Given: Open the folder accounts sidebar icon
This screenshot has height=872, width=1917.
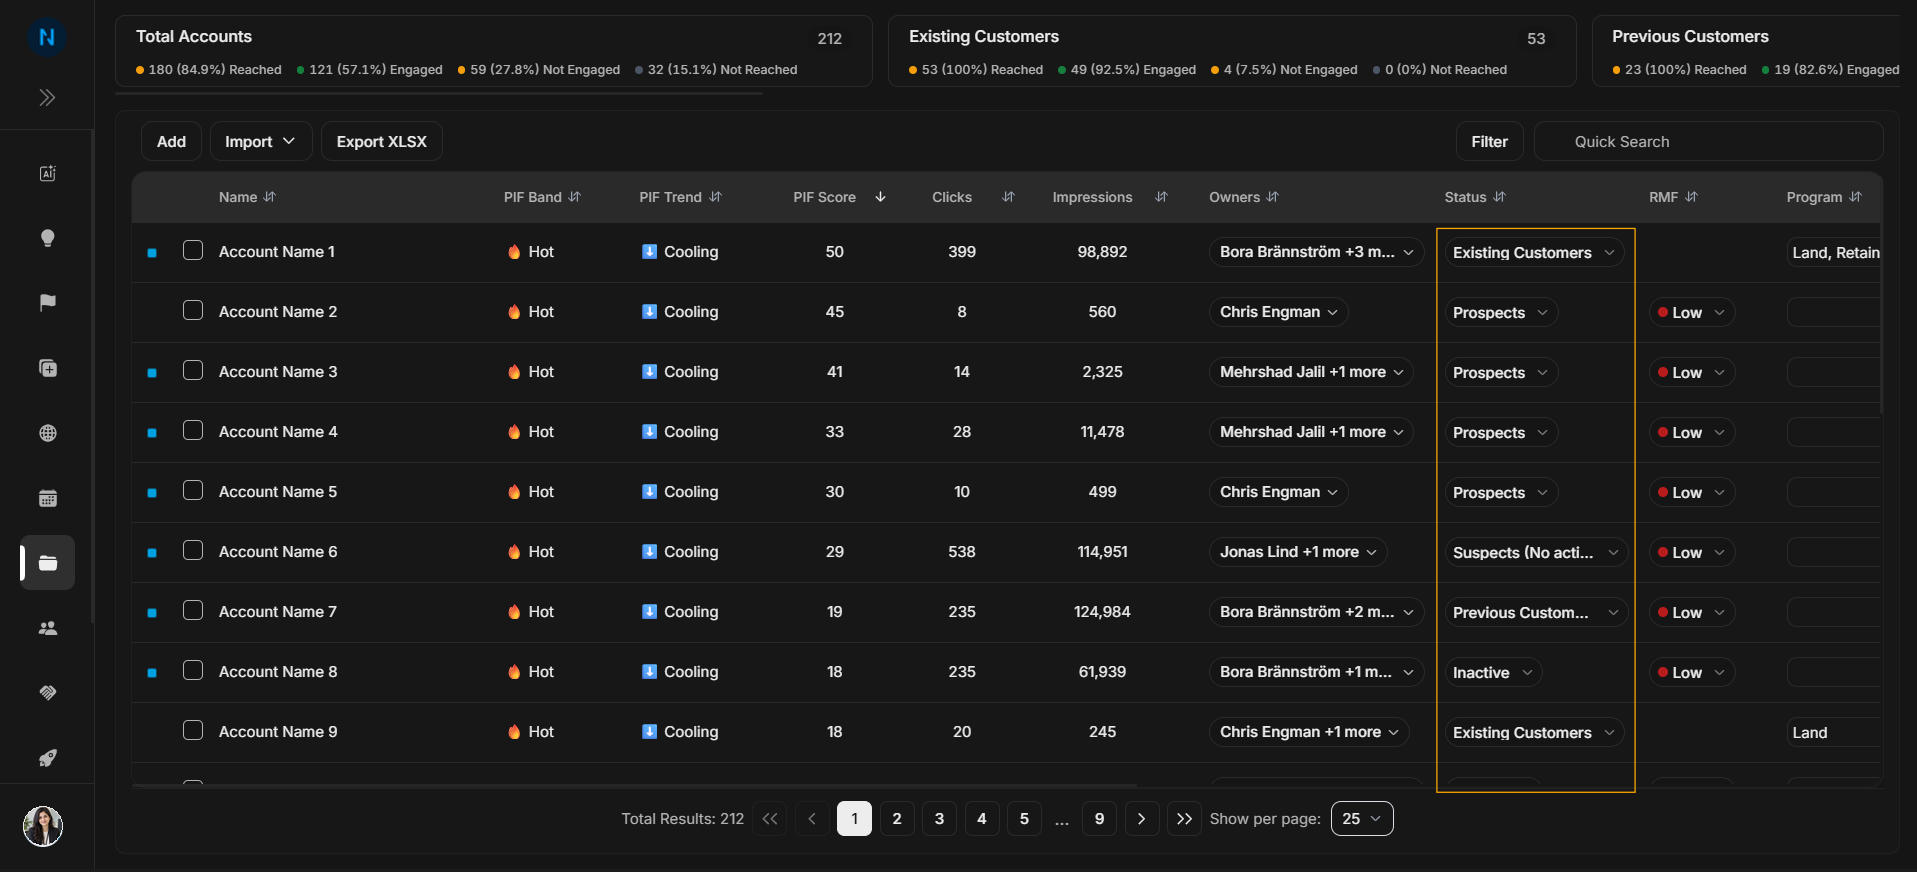Looking at the screenshot, I should pyautogui.click(x=47, y=563).
